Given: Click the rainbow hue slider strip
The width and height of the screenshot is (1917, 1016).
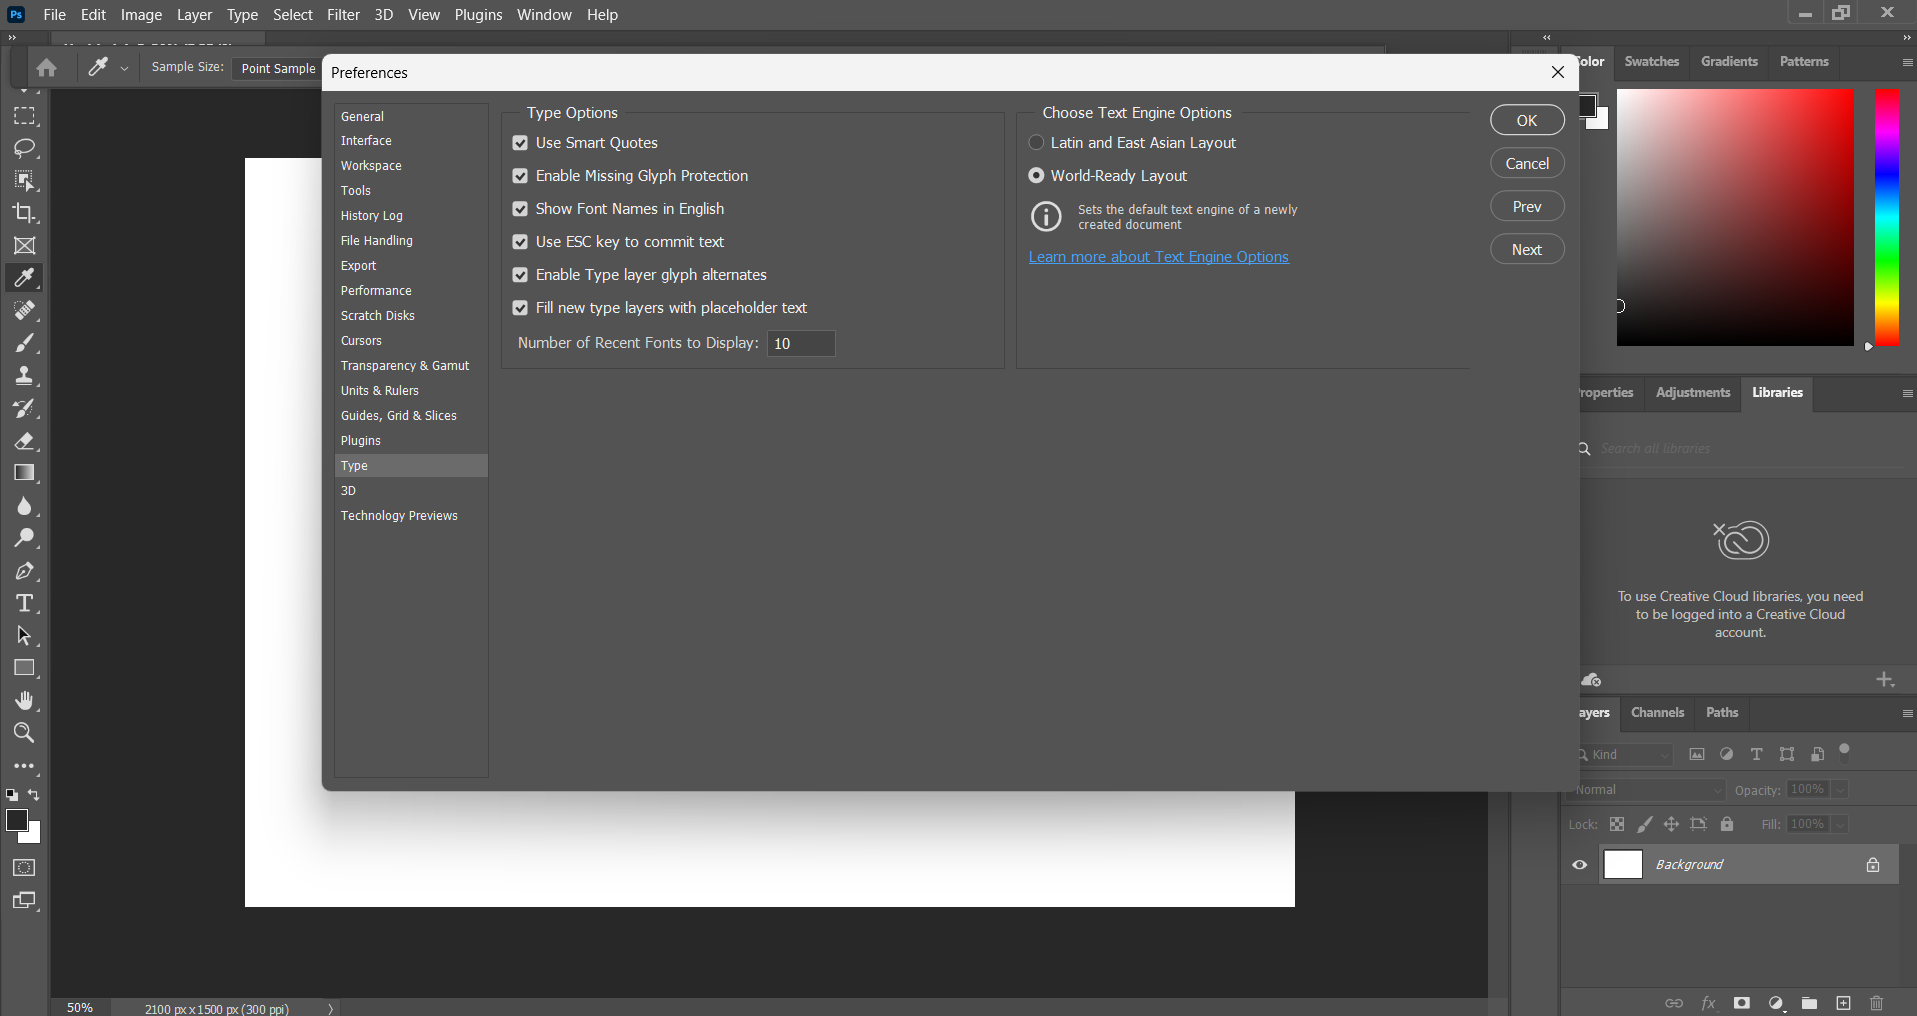Looking at the screenshot, I should (x=1886, y=217).
